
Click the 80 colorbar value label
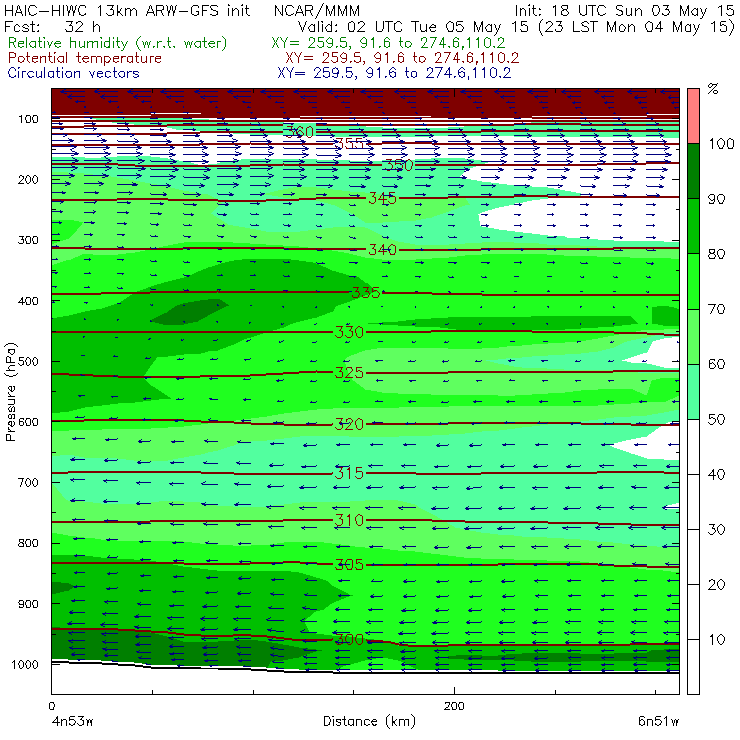[716, 254]
